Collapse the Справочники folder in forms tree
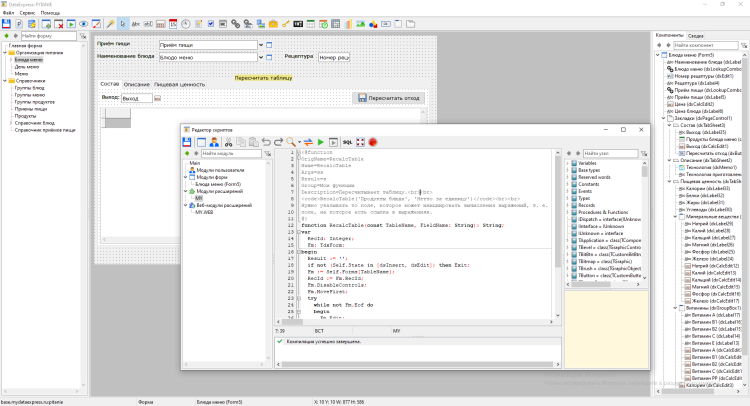 [x=4, y=81]
